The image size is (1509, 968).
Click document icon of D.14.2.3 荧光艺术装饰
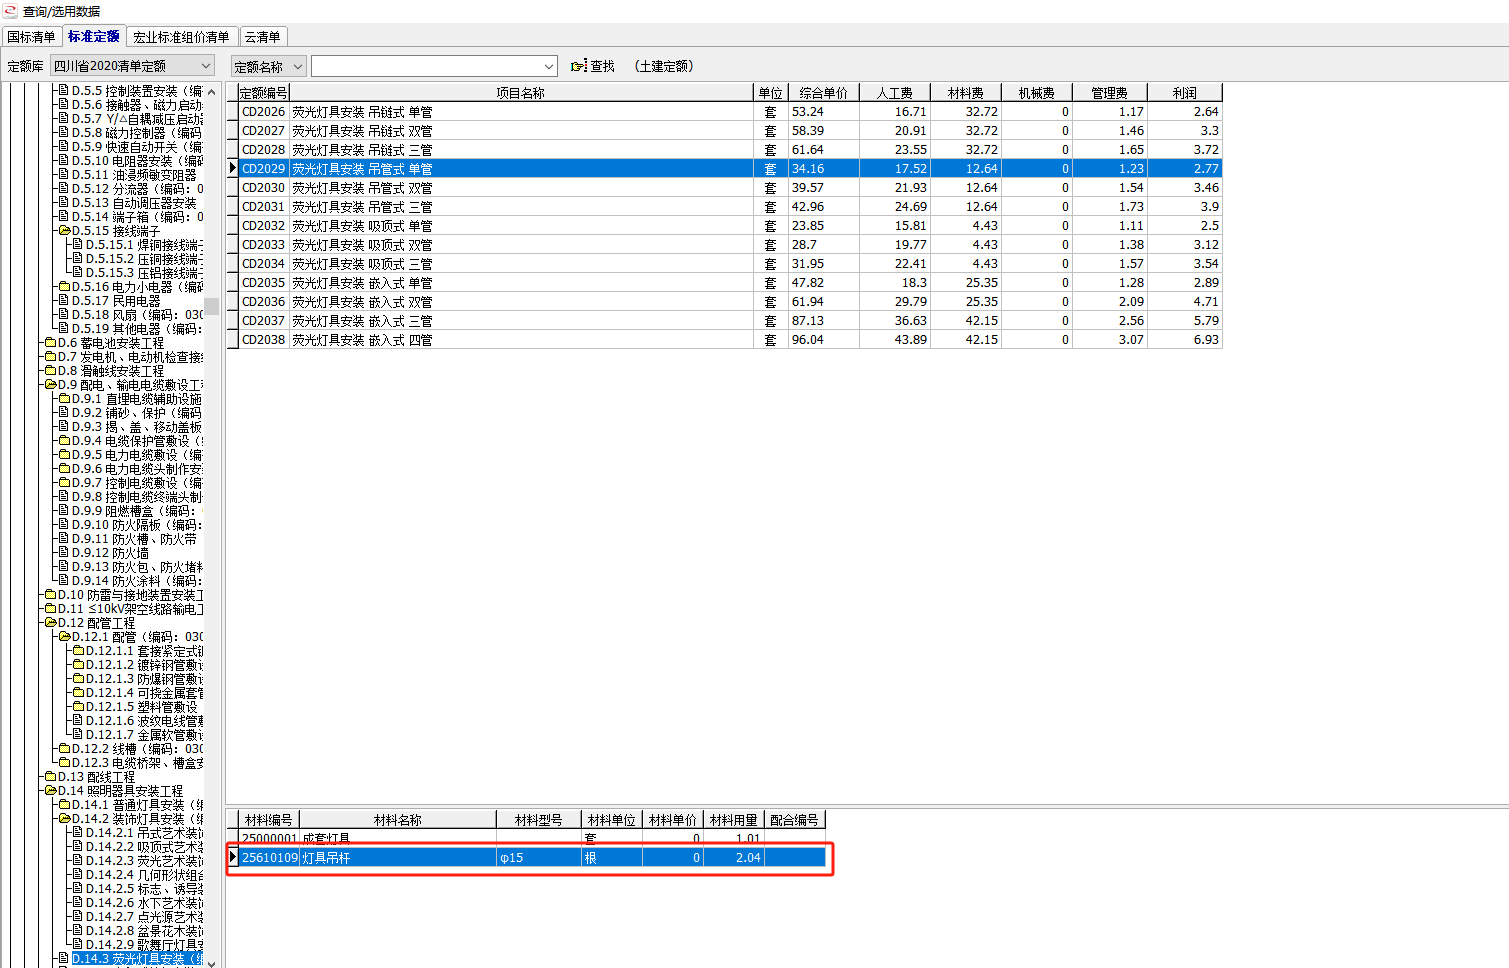[78, 860]
